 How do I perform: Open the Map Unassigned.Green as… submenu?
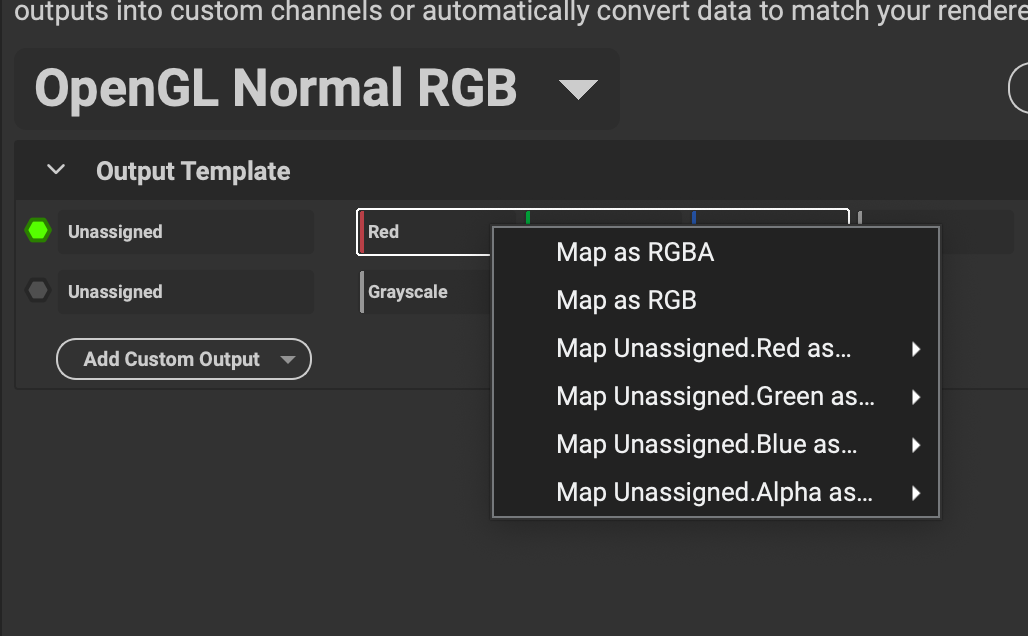coord(716,396)
